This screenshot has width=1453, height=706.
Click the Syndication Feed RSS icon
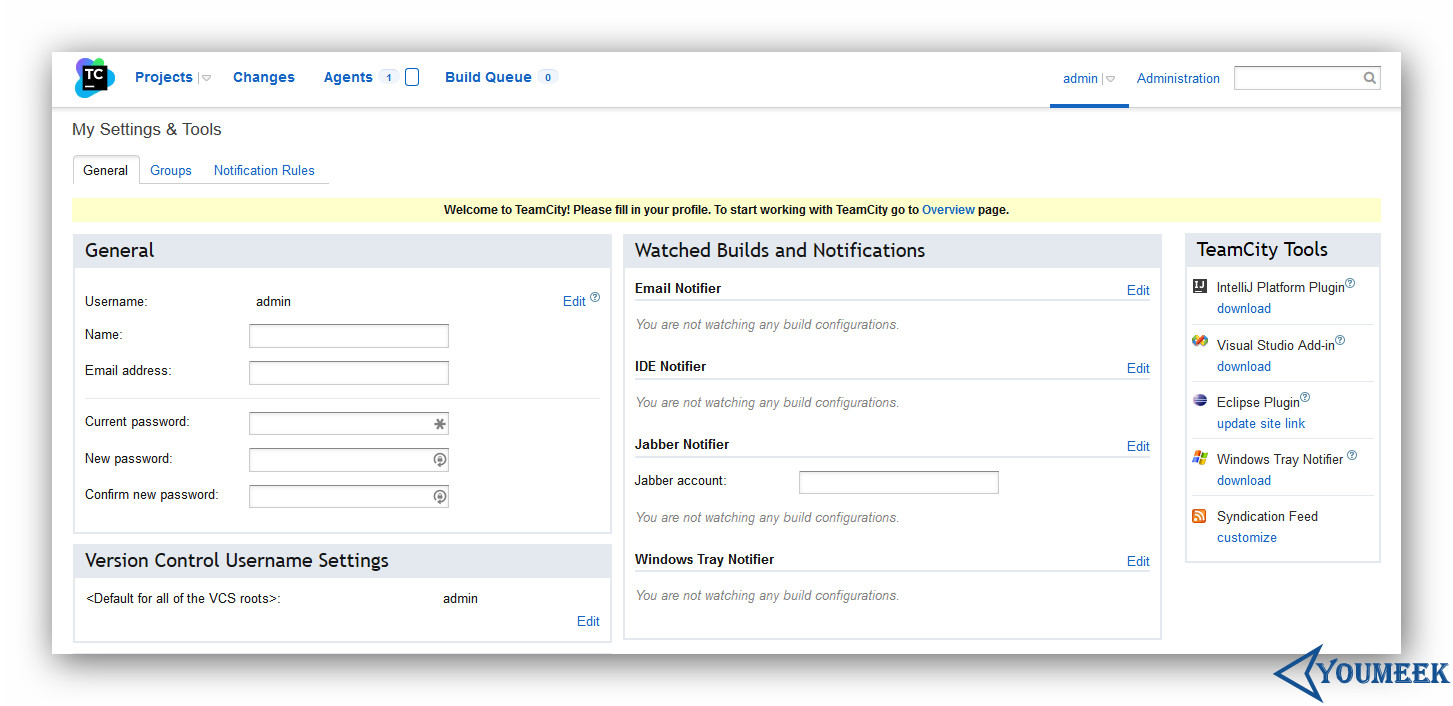click(x=1200, y=516)
